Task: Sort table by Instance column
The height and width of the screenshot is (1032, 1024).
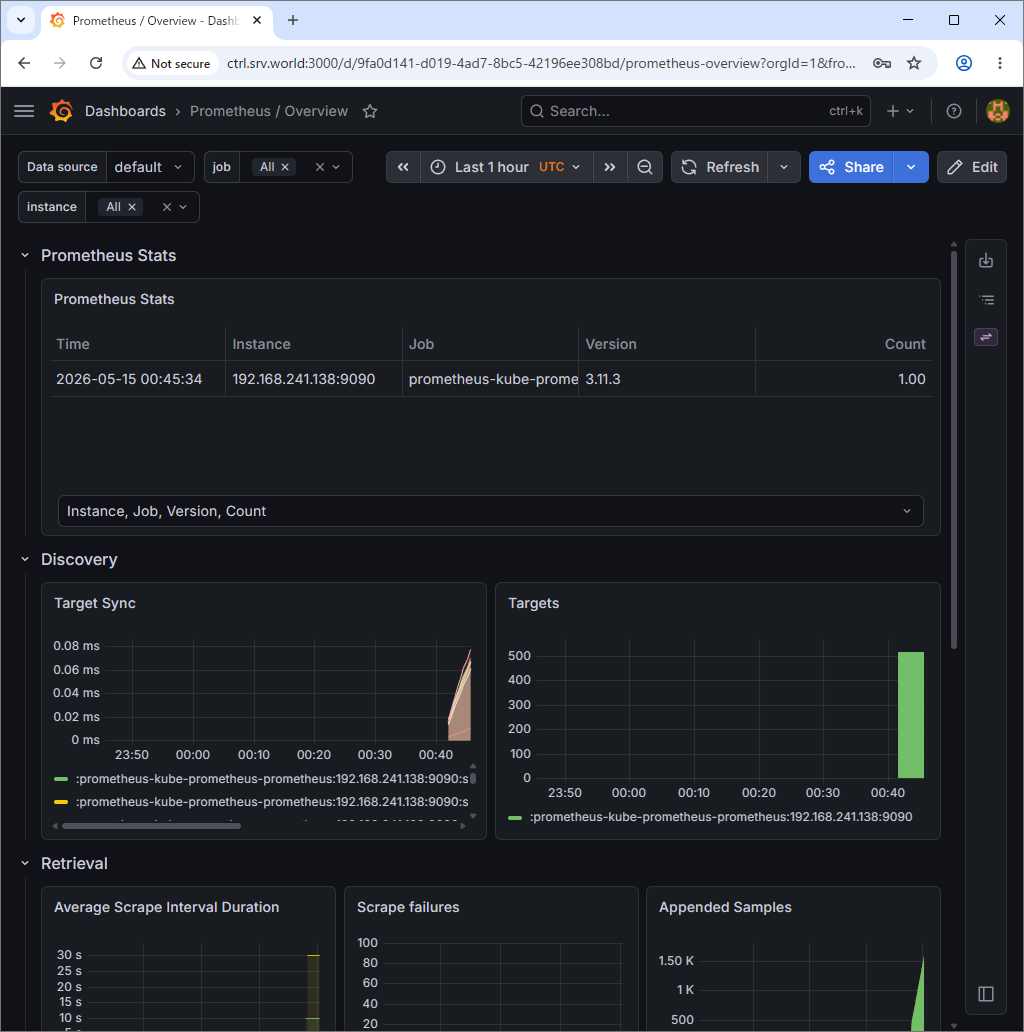Action: (261, 344)
